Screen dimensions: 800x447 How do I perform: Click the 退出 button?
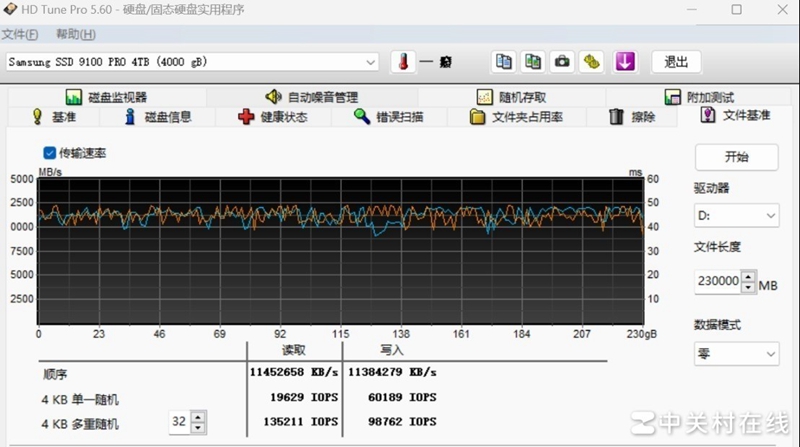click(676, 61)
